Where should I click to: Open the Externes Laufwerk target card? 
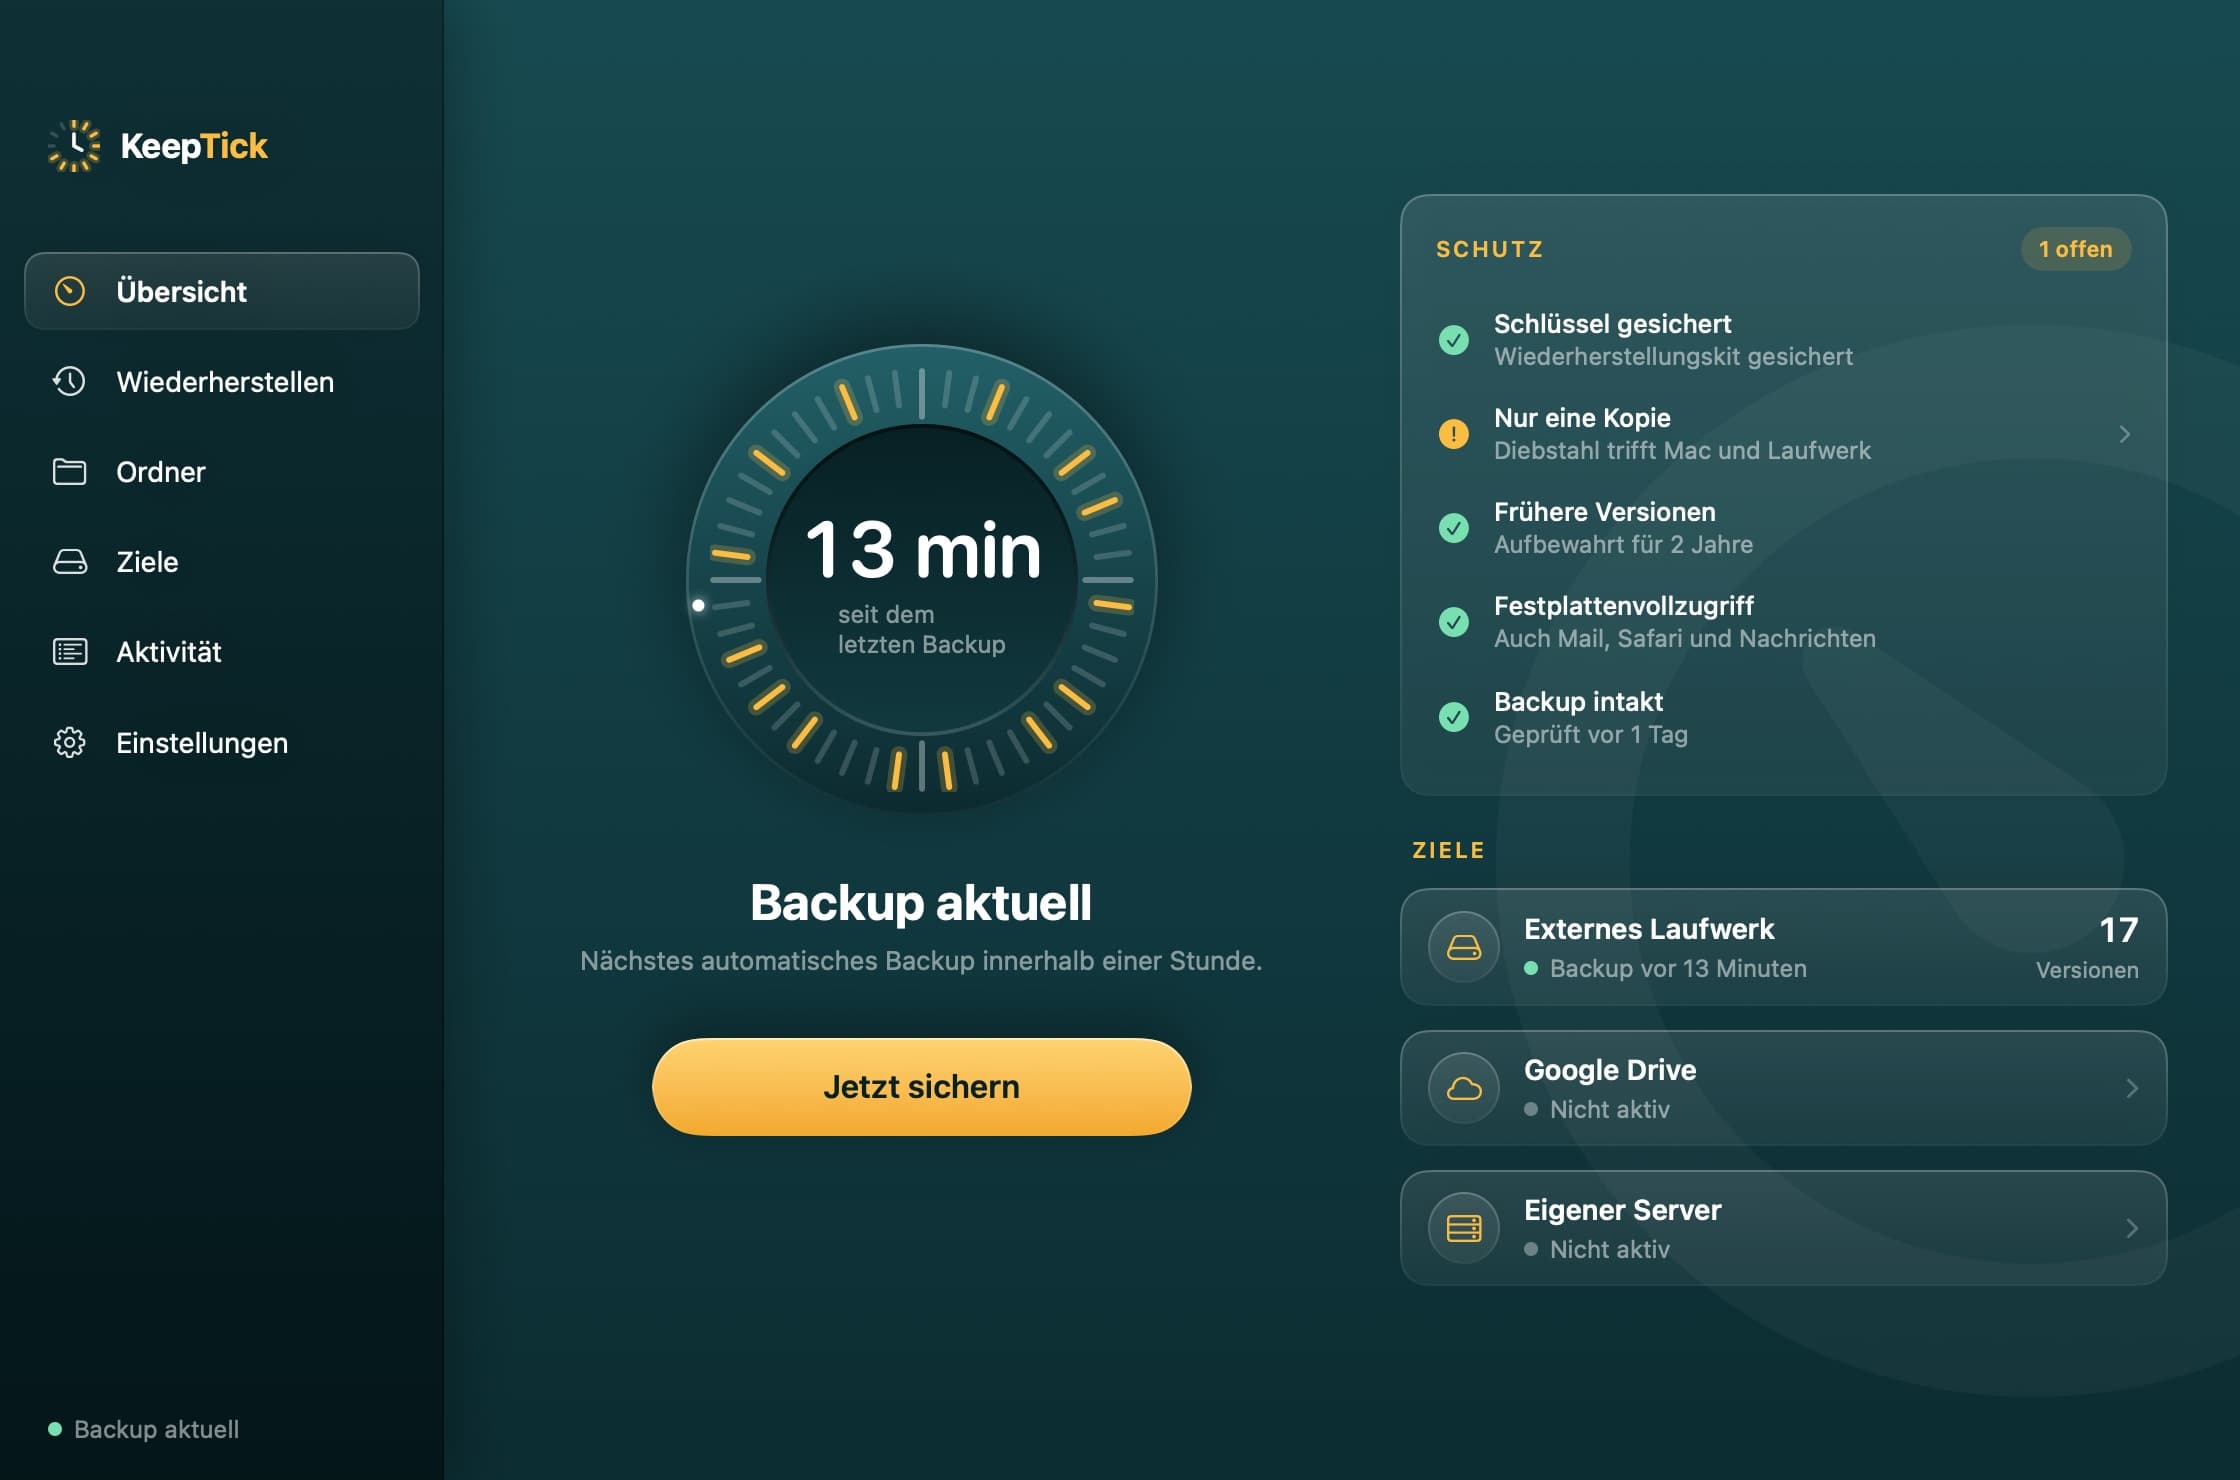click(1783, 947)
